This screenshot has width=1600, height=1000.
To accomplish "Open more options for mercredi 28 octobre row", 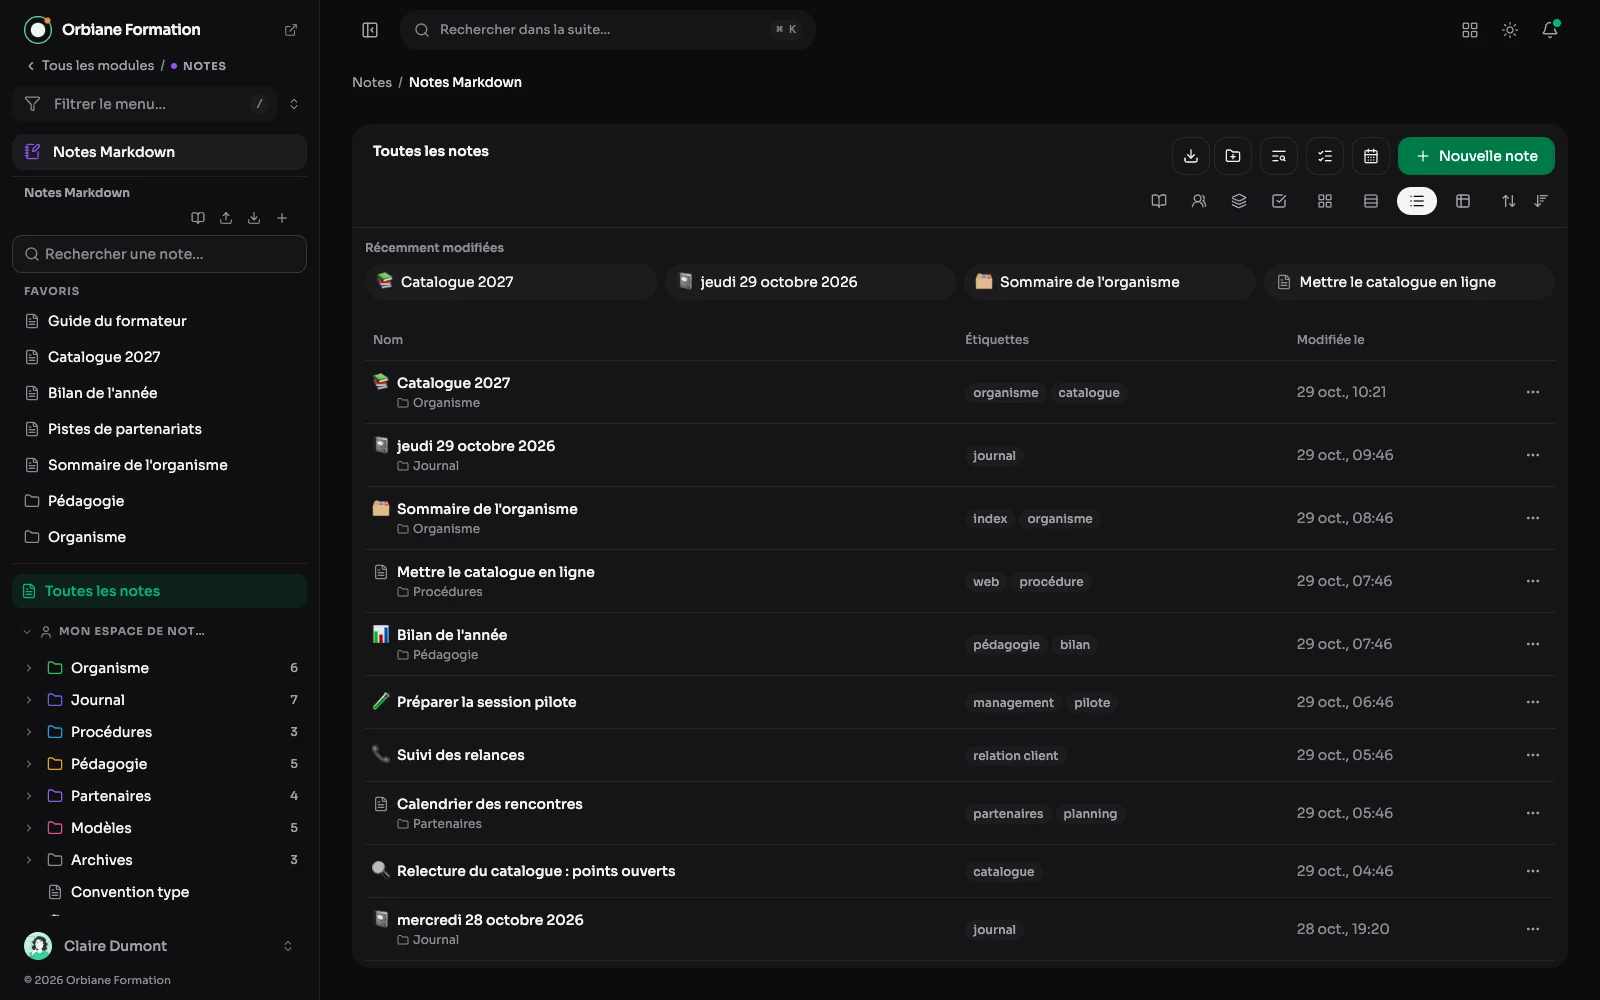I will (x=1533, y=929).
